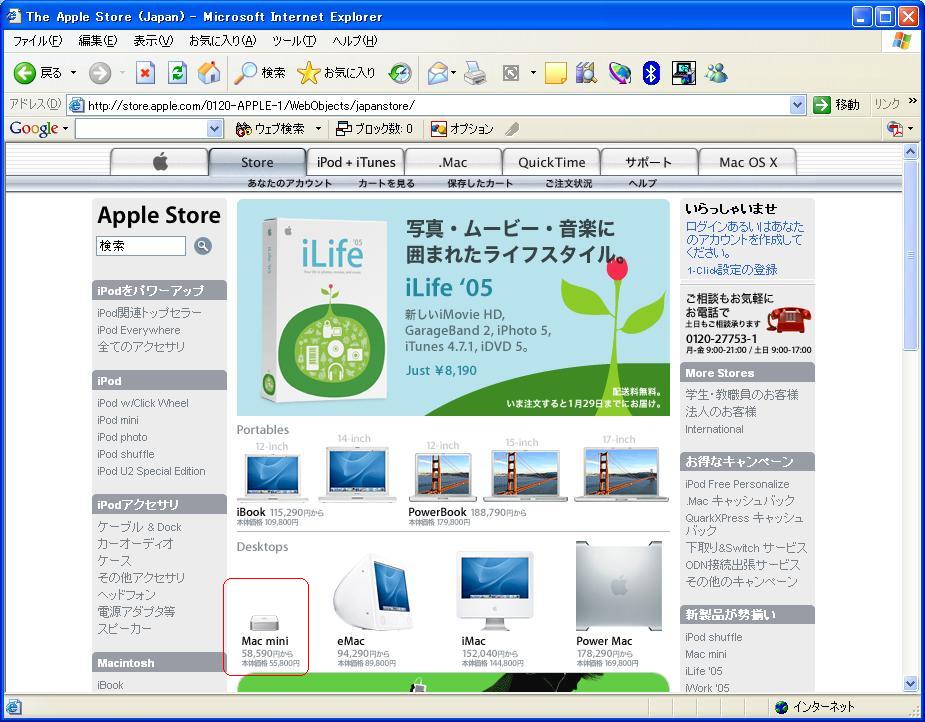Switch to the Mac OS X tab

pos(747,162)
